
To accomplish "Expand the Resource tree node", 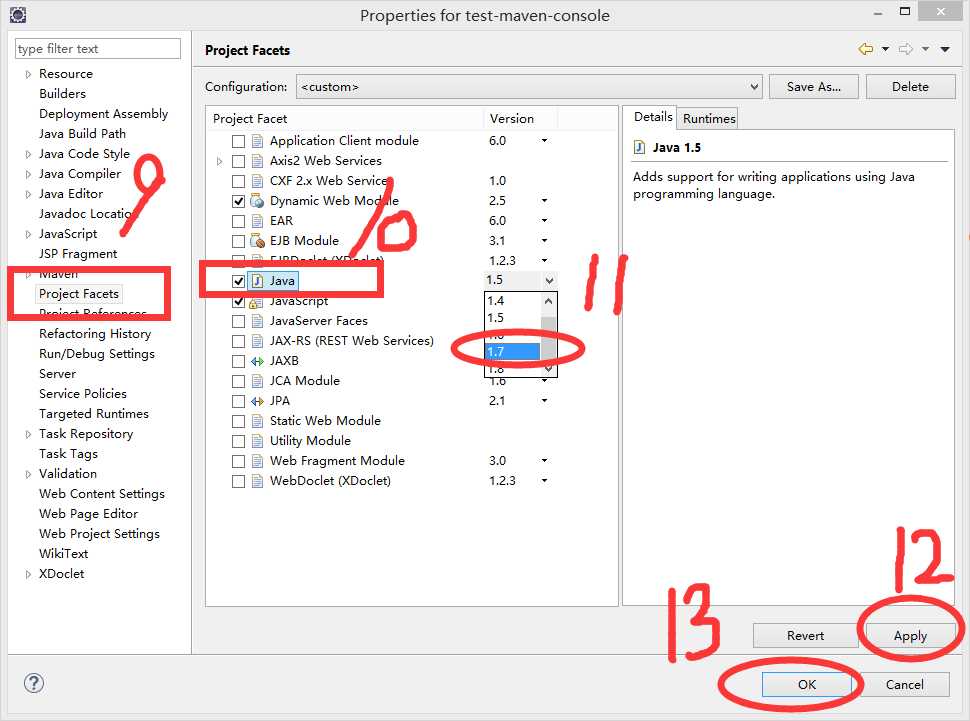I will tap(28, 74).
